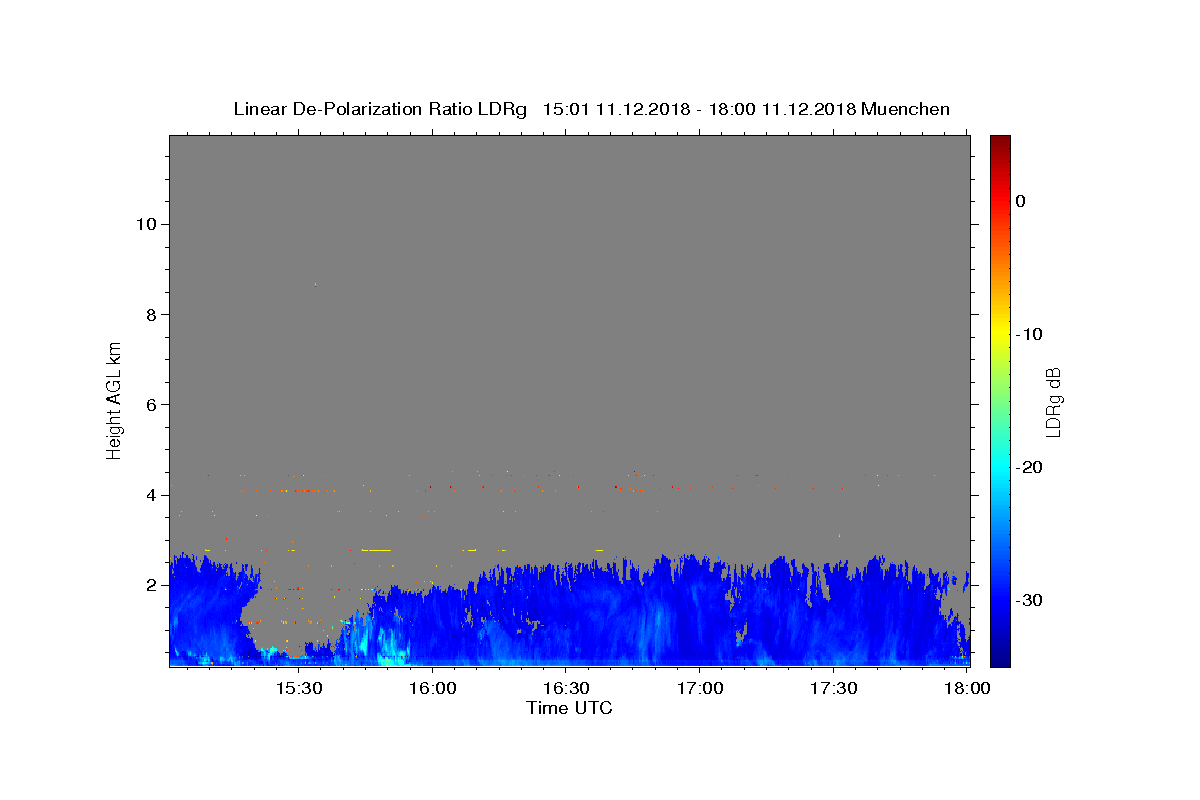Viewport: 1200px width, 800px height.
Task: Click the '17:30' time tick label
Action: pyautogui.click(x=832, y=689)
